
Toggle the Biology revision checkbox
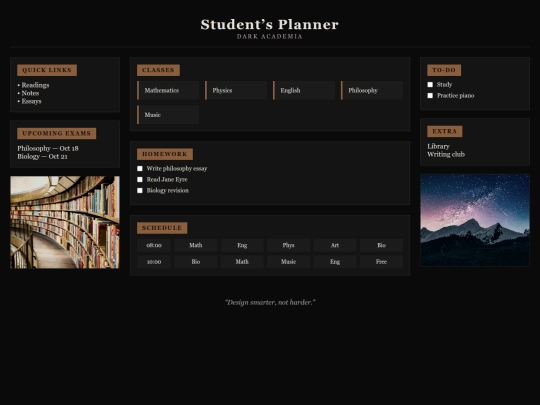coord(140,191)
